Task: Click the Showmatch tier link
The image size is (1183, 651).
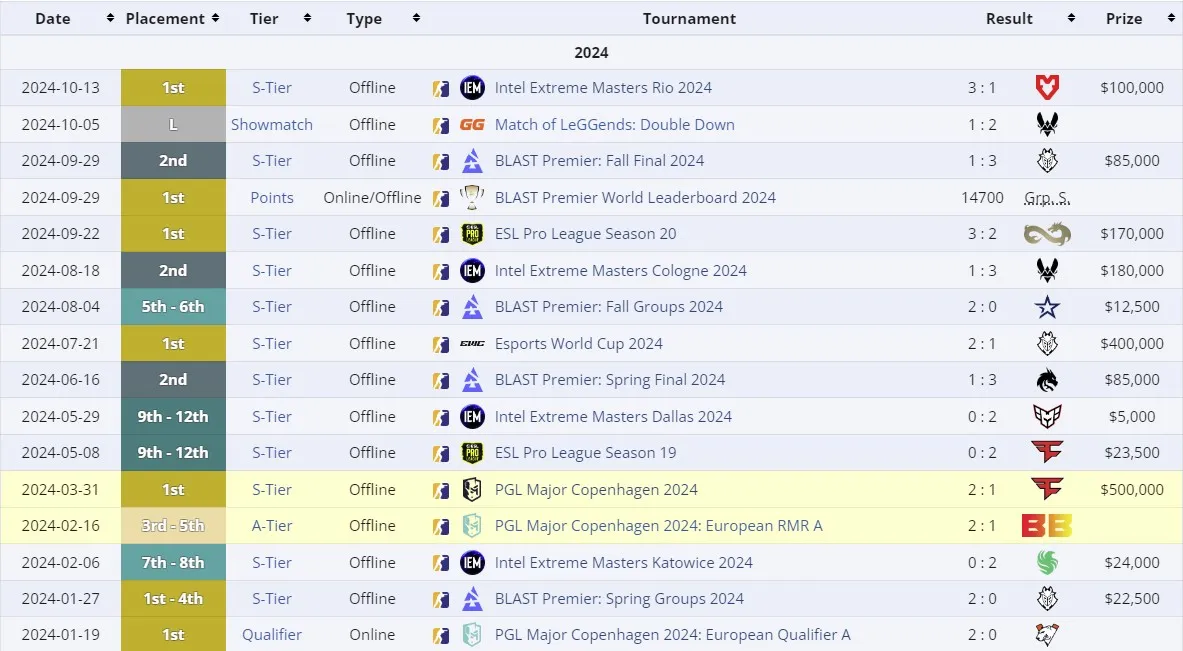Action: [272, 124]
